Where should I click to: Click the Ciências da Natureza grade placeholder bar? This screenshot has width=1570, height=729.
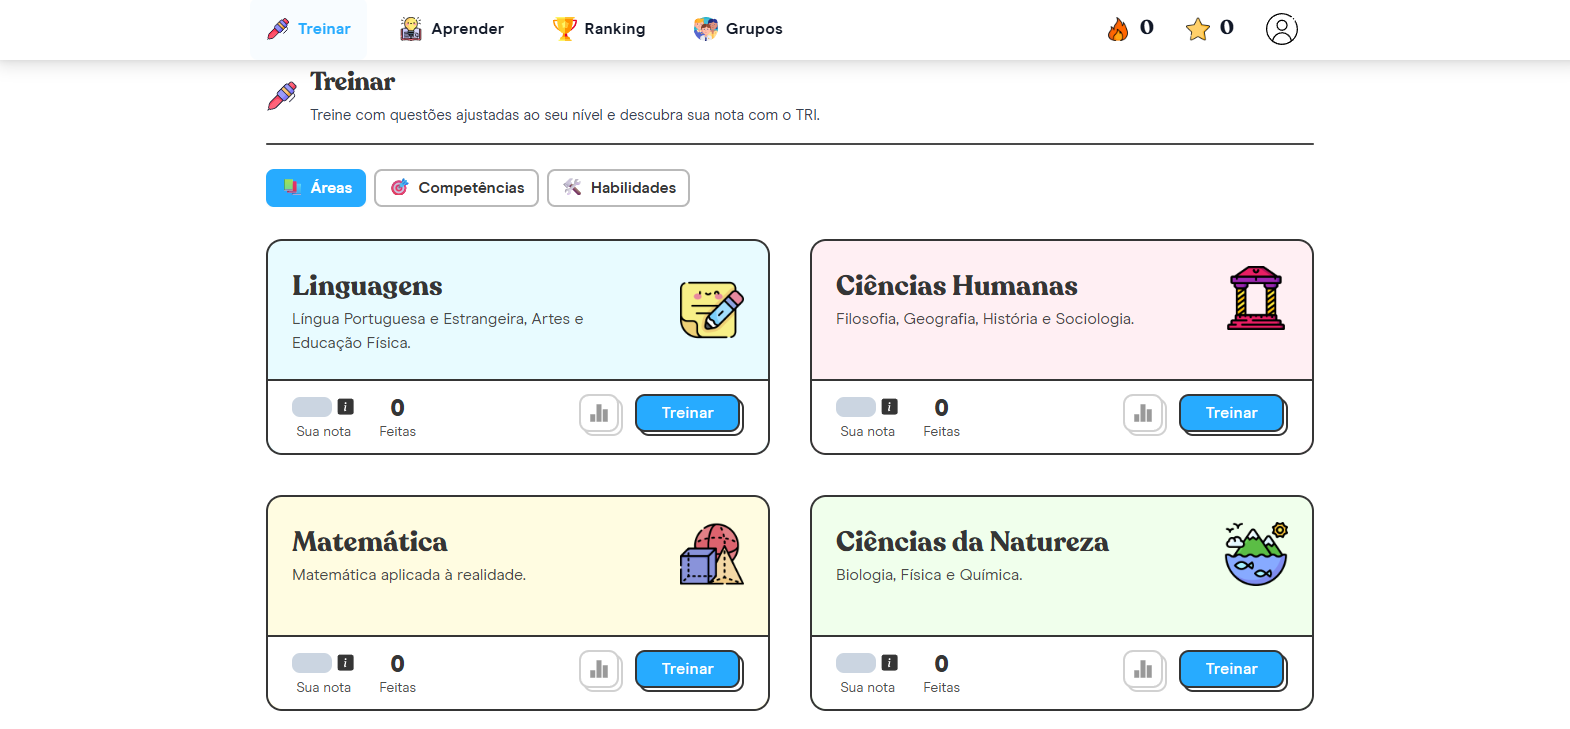[856, 663]
